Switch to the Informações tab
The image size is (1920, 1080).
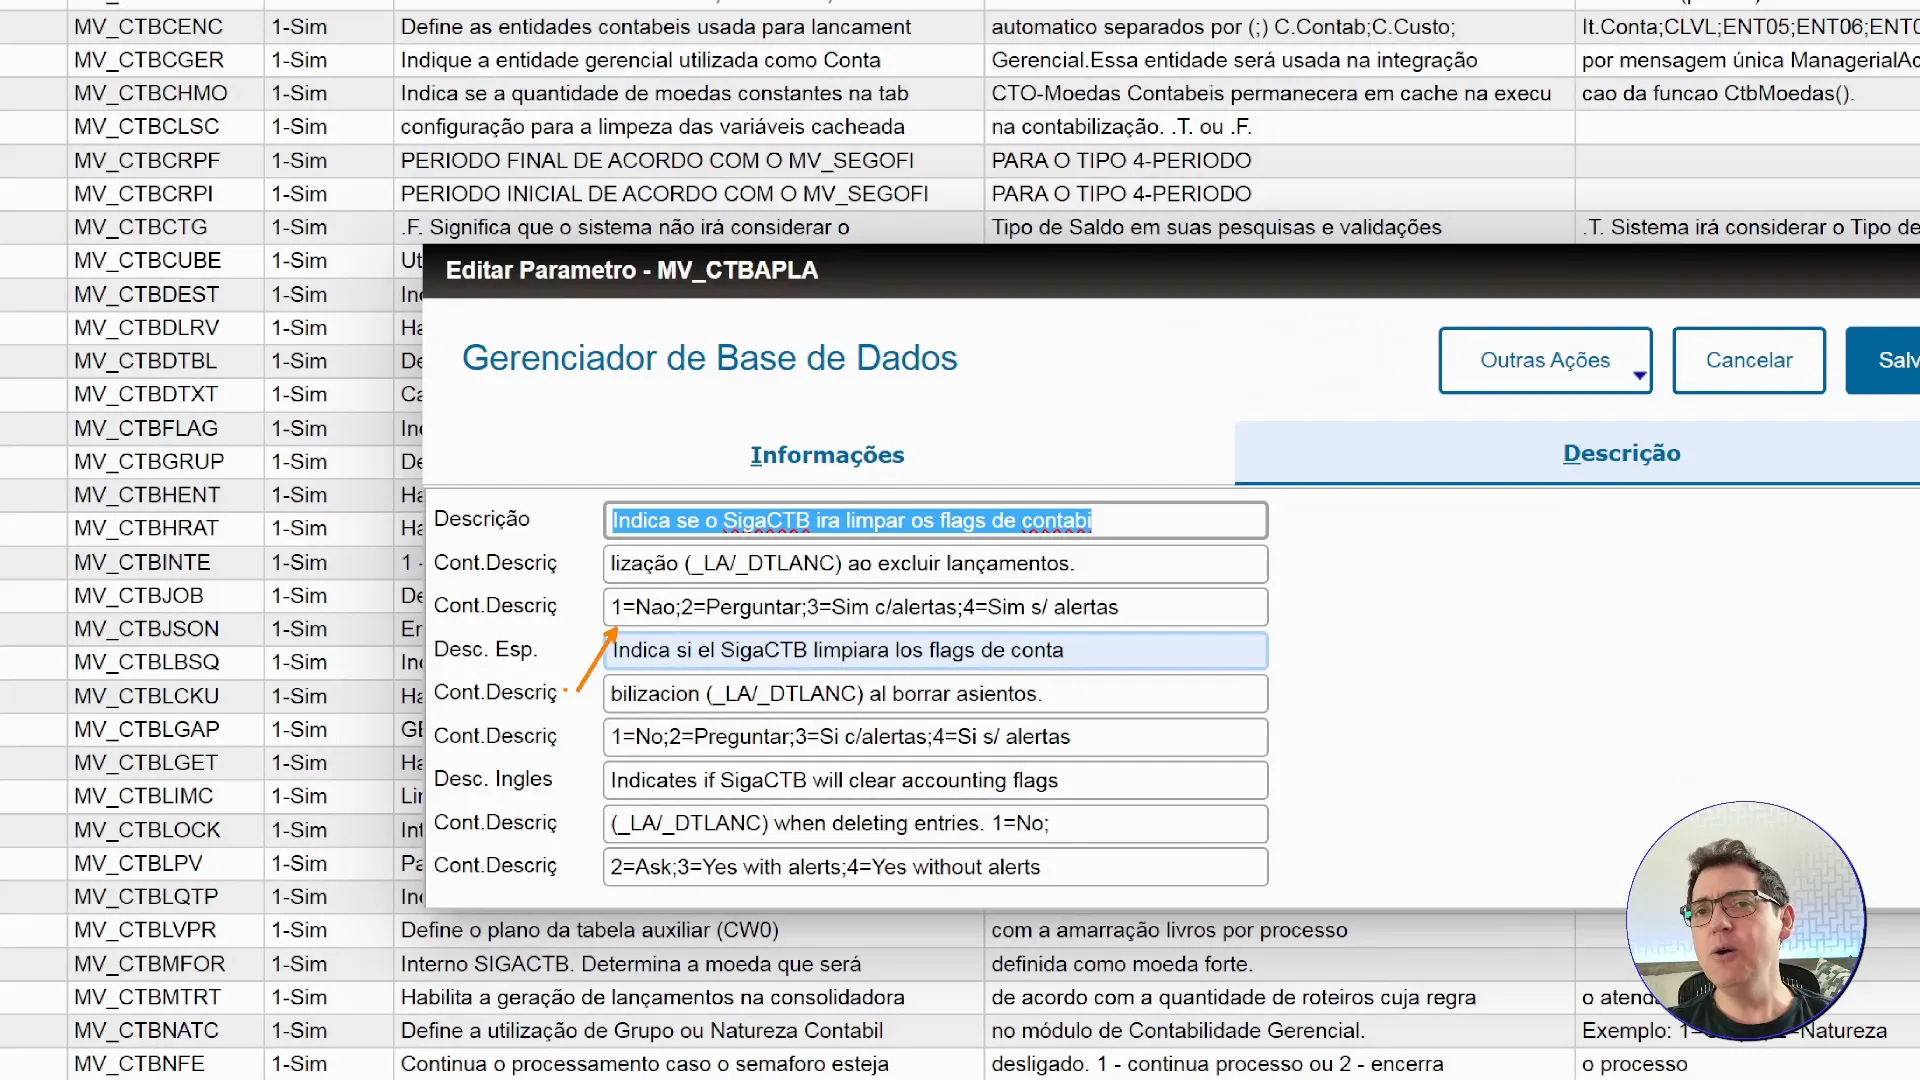click(x=827, y=455)
